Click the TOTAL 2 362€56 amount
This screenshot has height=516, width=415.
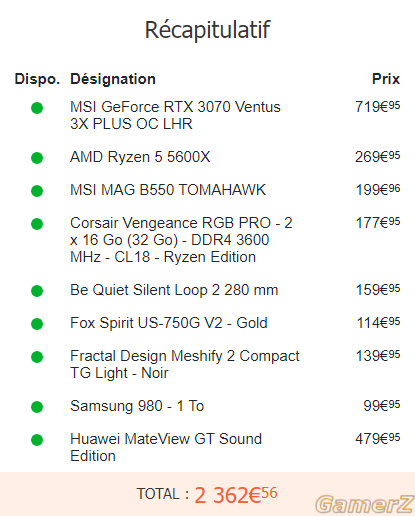point(236,495)
